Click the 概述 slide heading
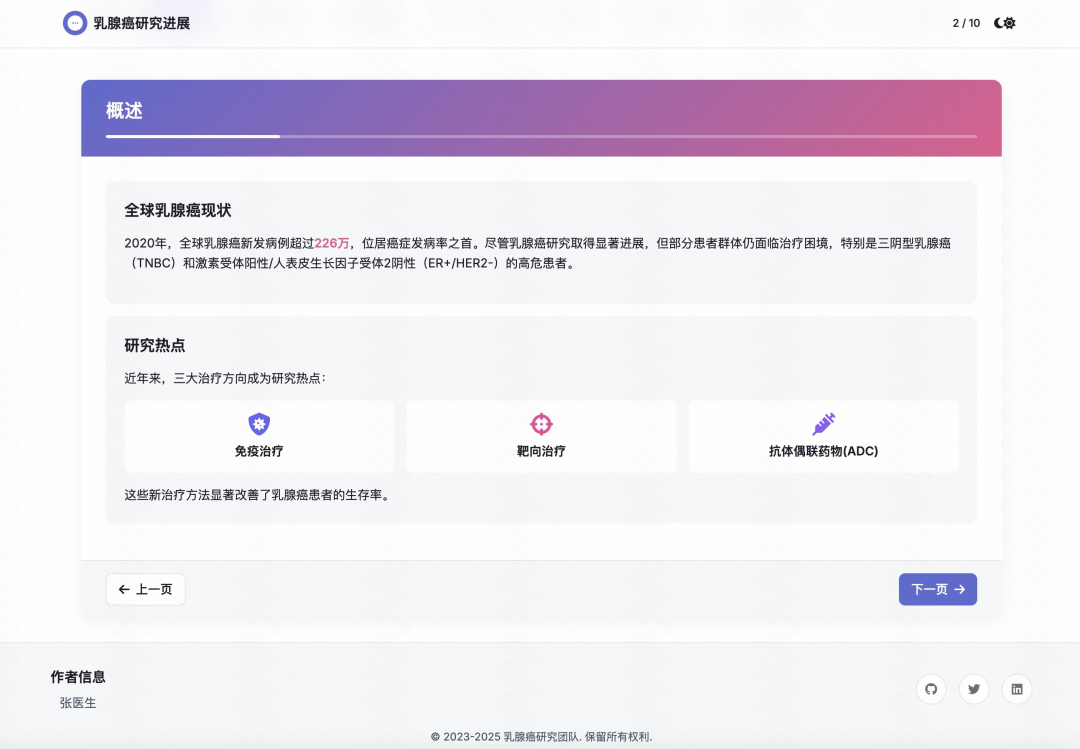1080x749 pixels. 124,111
